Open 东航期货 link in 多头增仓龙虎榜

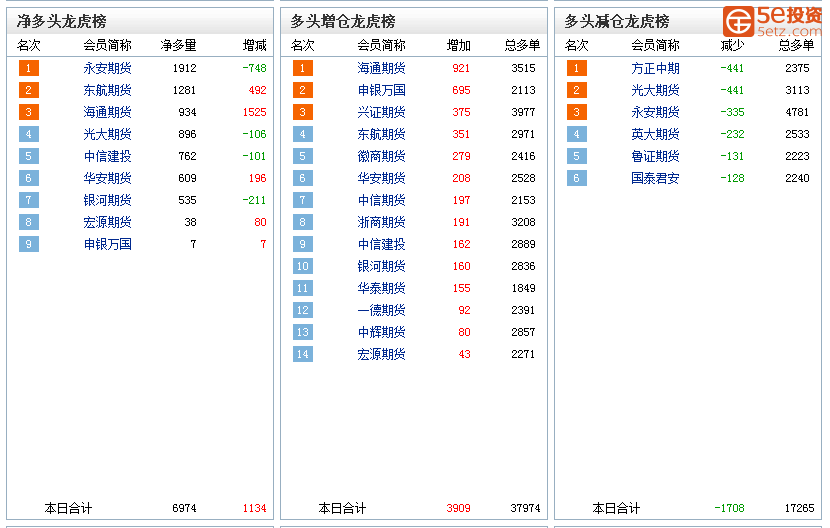pos(381,134)
